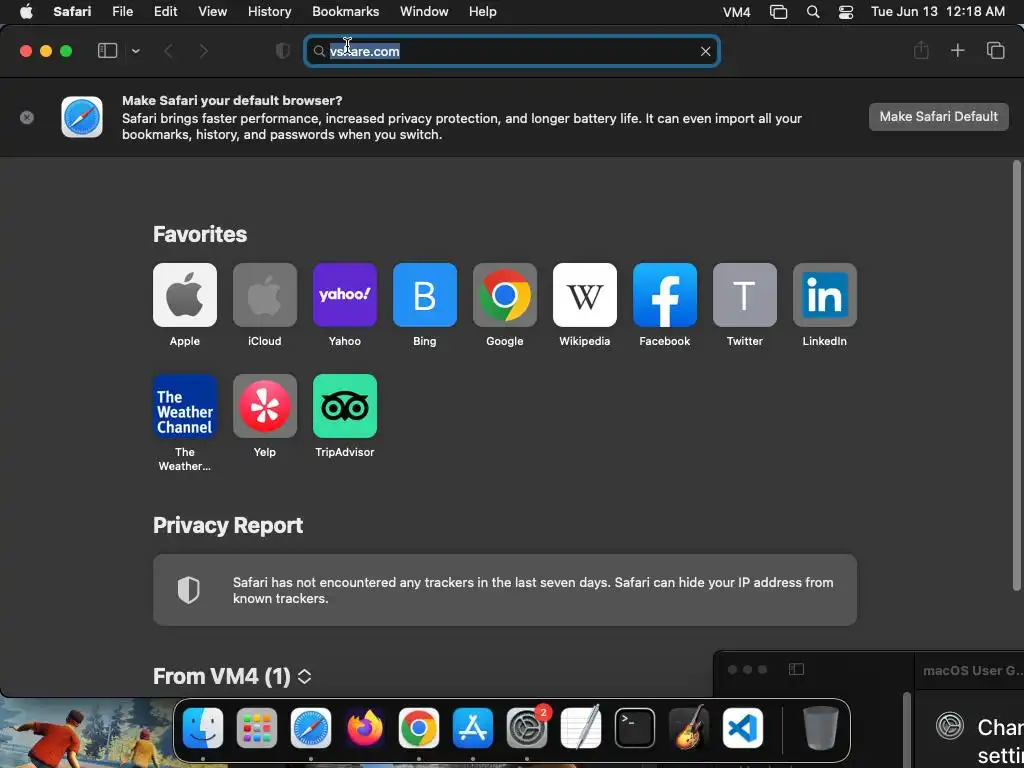Open the screen mirroring menu bar icon
1024x768 pixels.
(x=778, y=12)
